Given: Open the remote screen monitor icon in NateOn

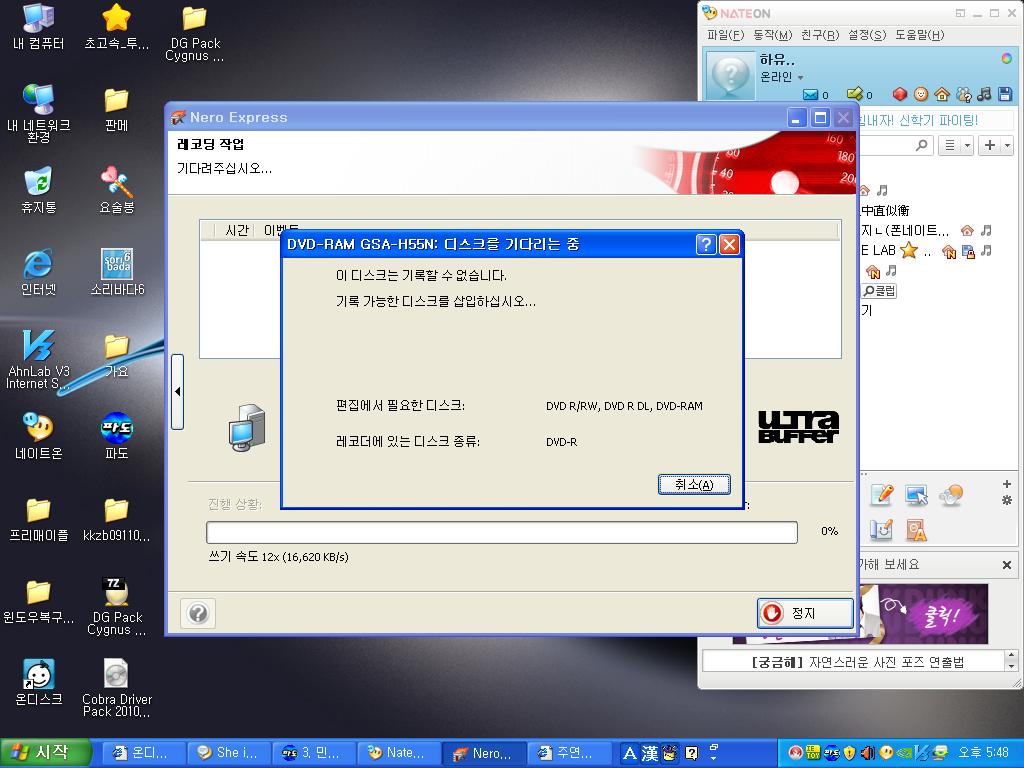Looking at the screenshot, I should coord(916,495).
